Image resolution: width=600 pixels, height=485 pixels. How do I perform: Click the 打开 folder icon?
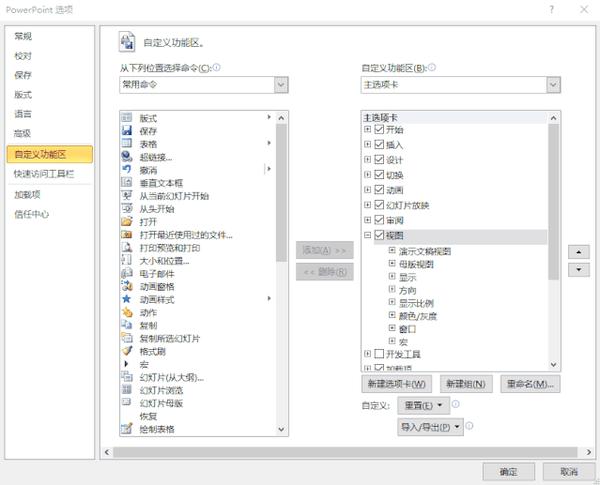[x=127, y=221]
